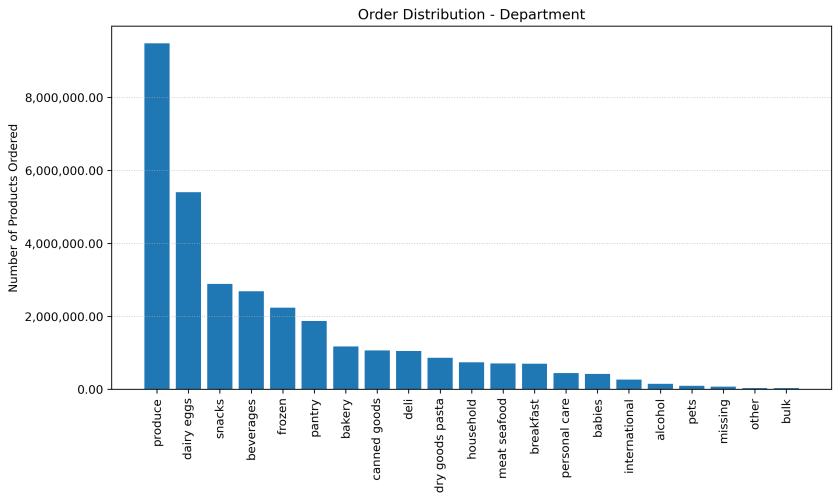Select the dairy eggs bar
This screenshot has height=501, width=840.
click(188, 290)
